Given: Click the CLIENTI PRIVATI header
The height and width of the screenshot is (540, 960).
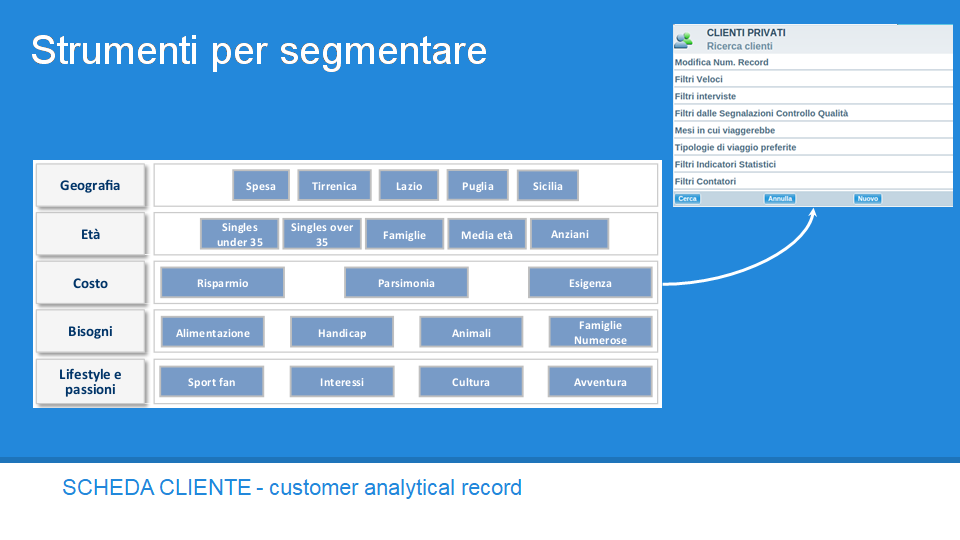Looking at the screenshot, I should (746, 32).
